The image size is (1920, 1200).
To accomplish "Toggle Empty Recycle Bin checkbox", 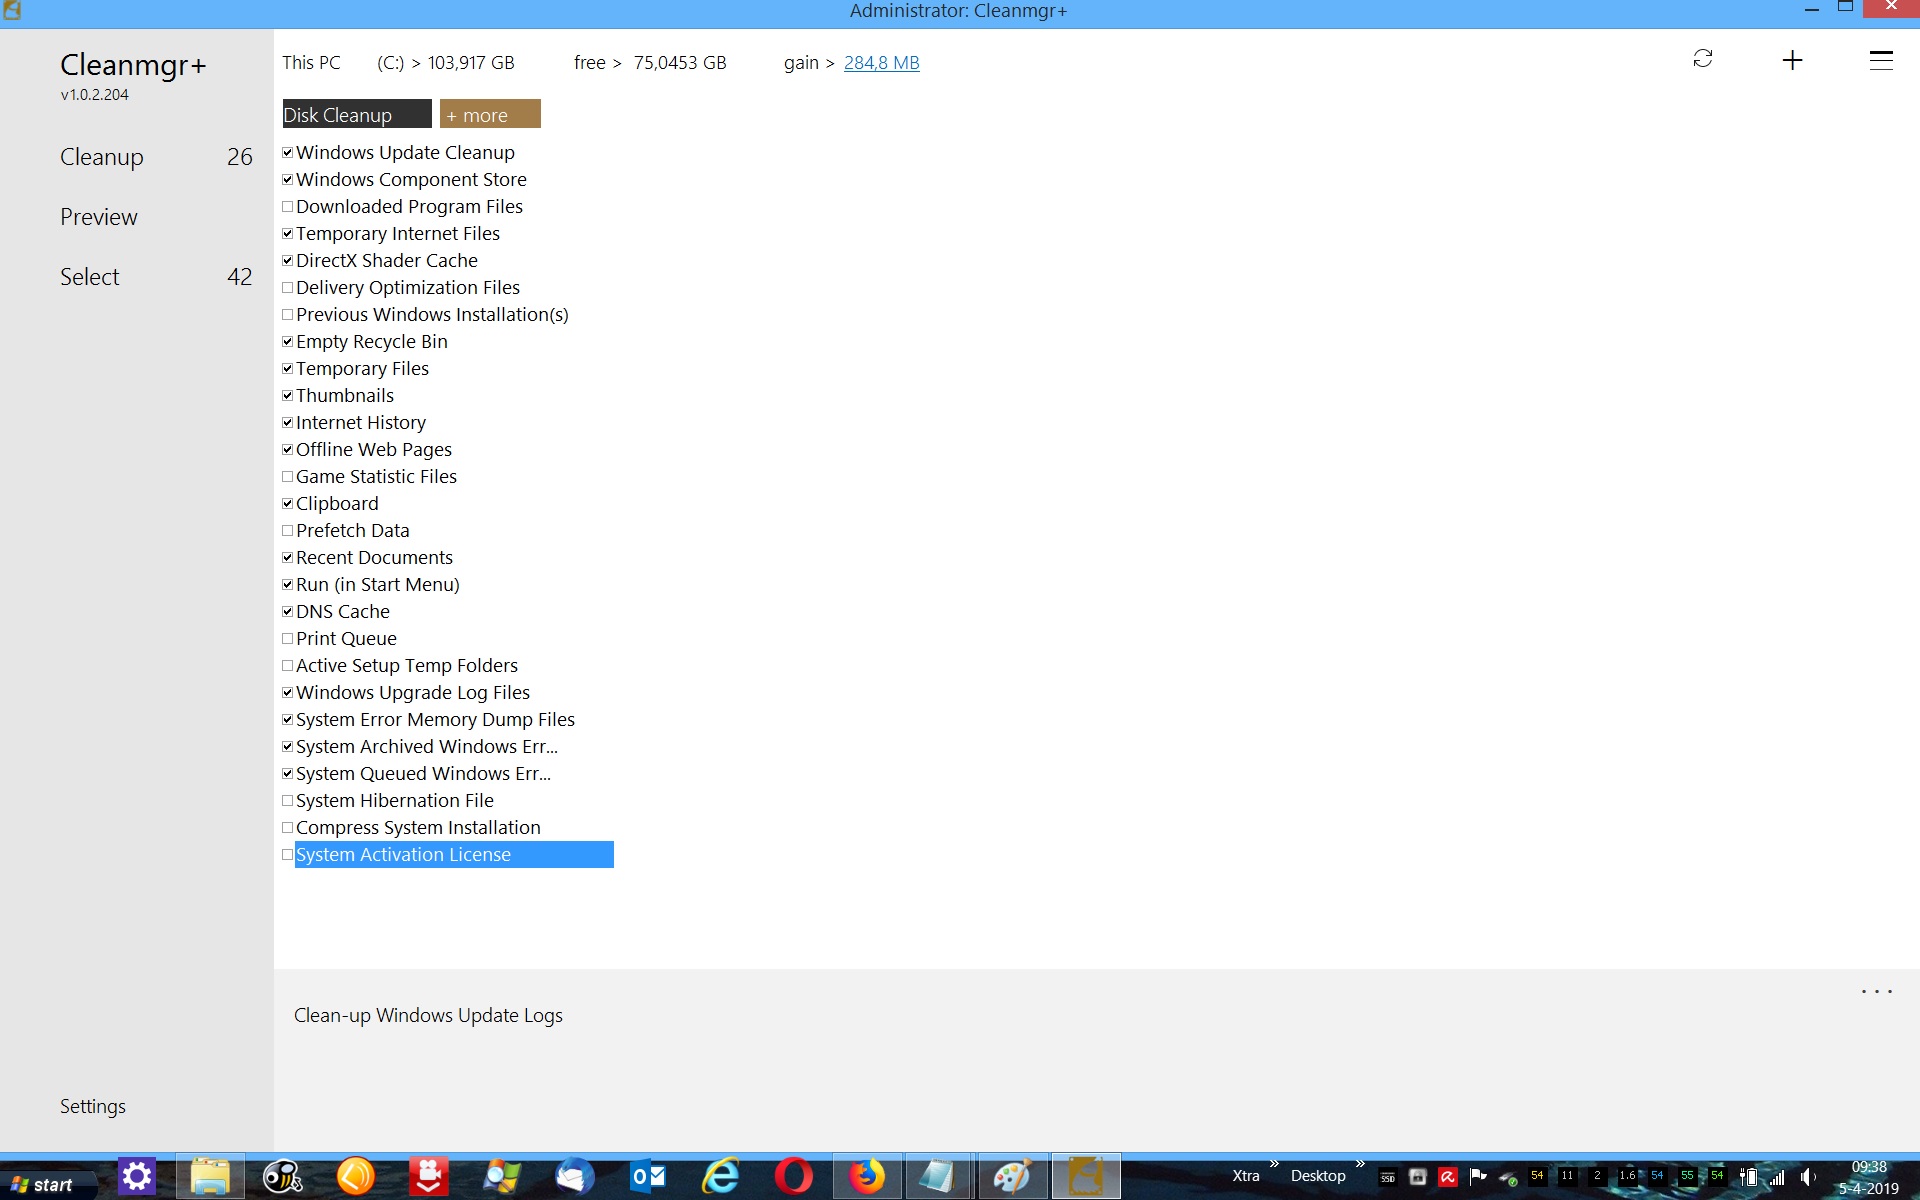I will tap(288, 342).
